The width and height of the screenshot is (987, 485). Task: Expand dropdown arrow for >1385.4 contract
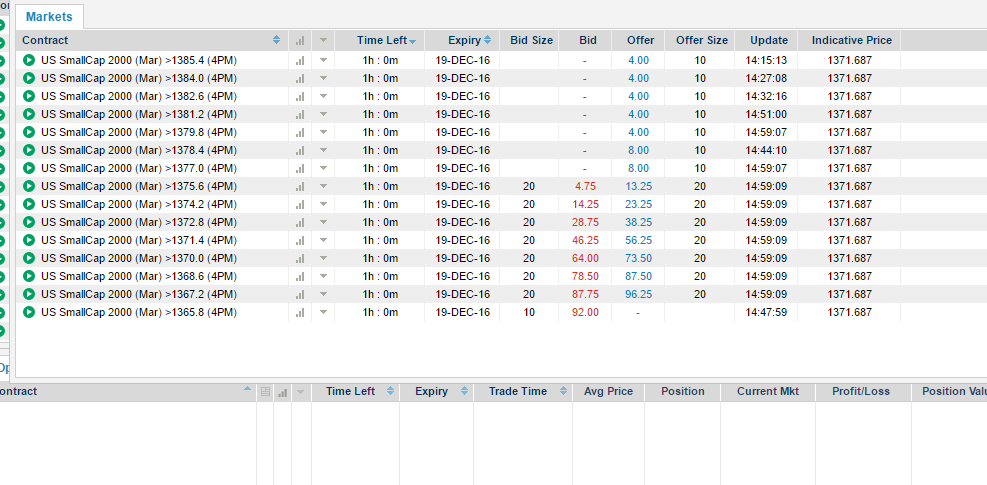click(x=323, y=60)
